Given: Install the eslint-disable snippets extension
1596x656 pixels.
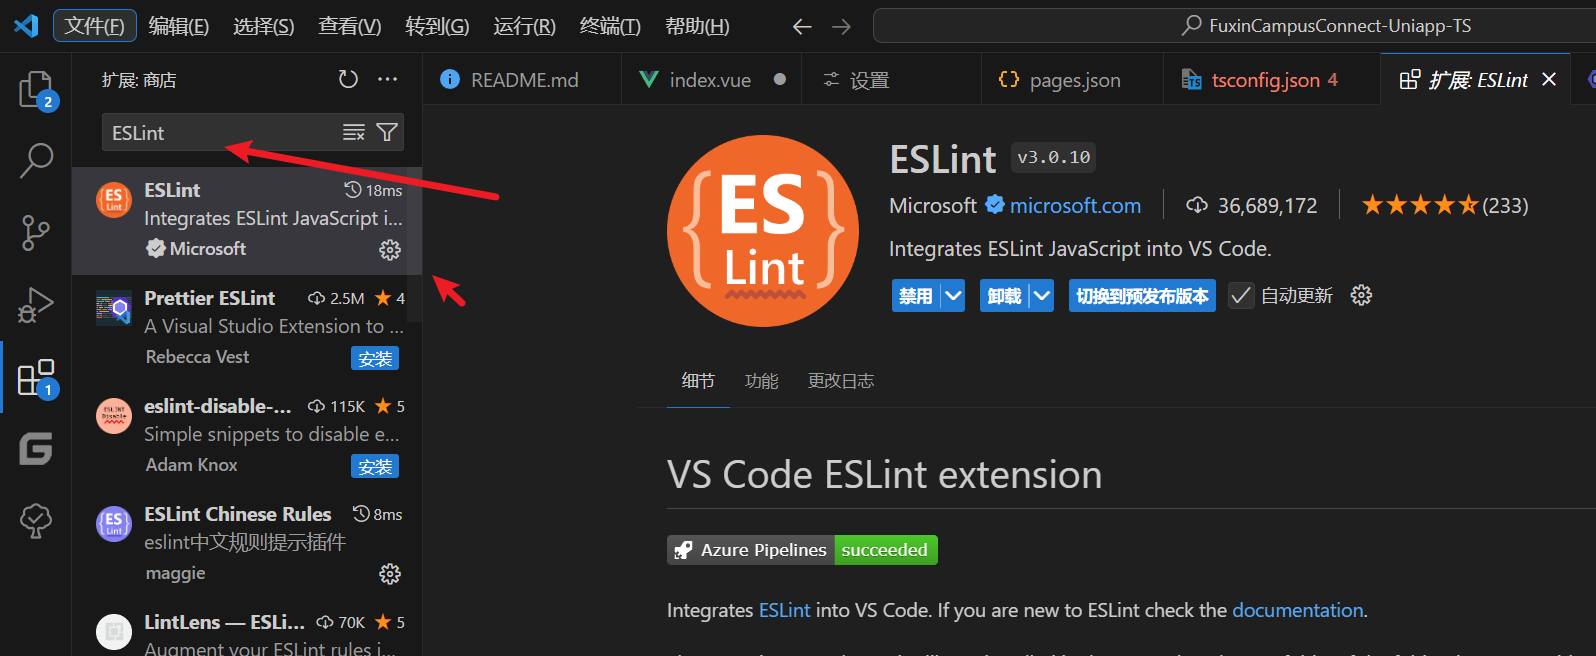Looking at the screenshot, I should point(375,466).
